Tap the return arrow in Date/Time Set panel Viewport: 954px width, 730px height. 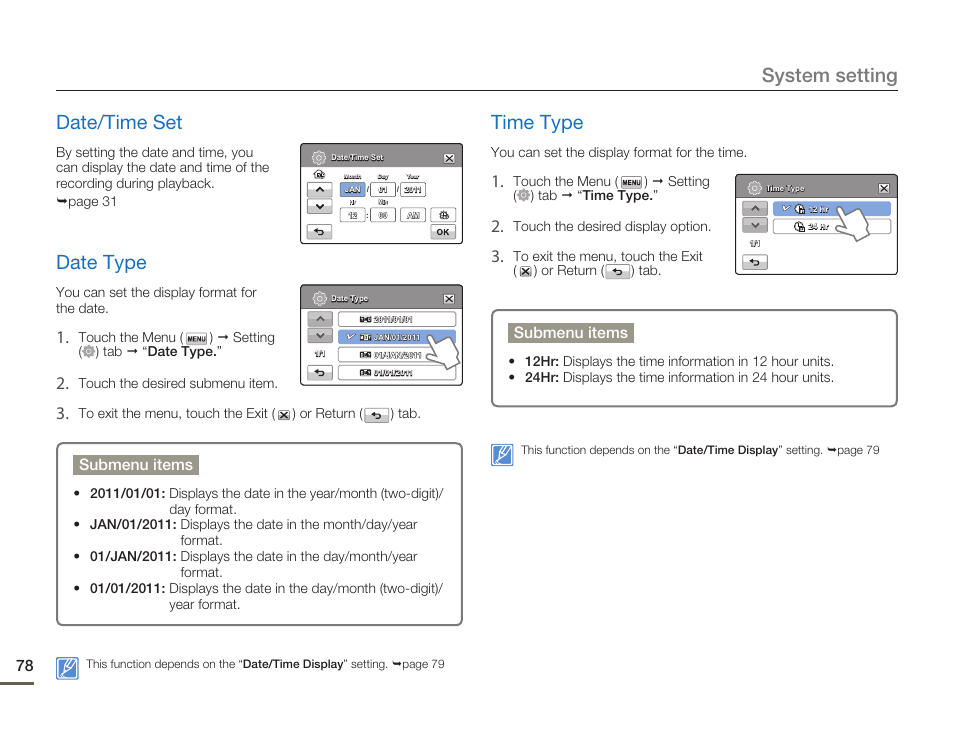click(319, 232)
